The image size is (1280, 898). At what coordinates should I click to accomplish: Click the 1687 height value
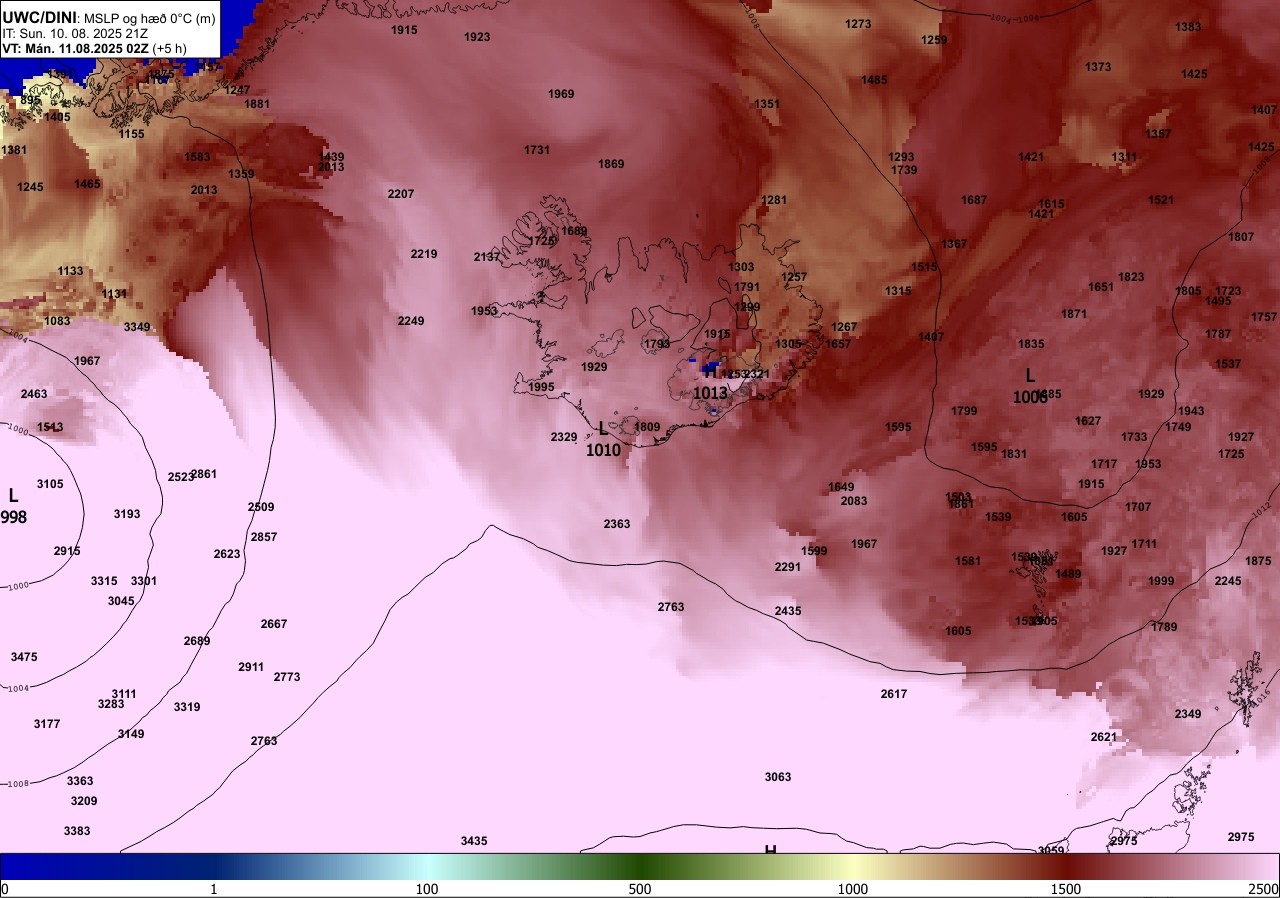coord(974,200)
